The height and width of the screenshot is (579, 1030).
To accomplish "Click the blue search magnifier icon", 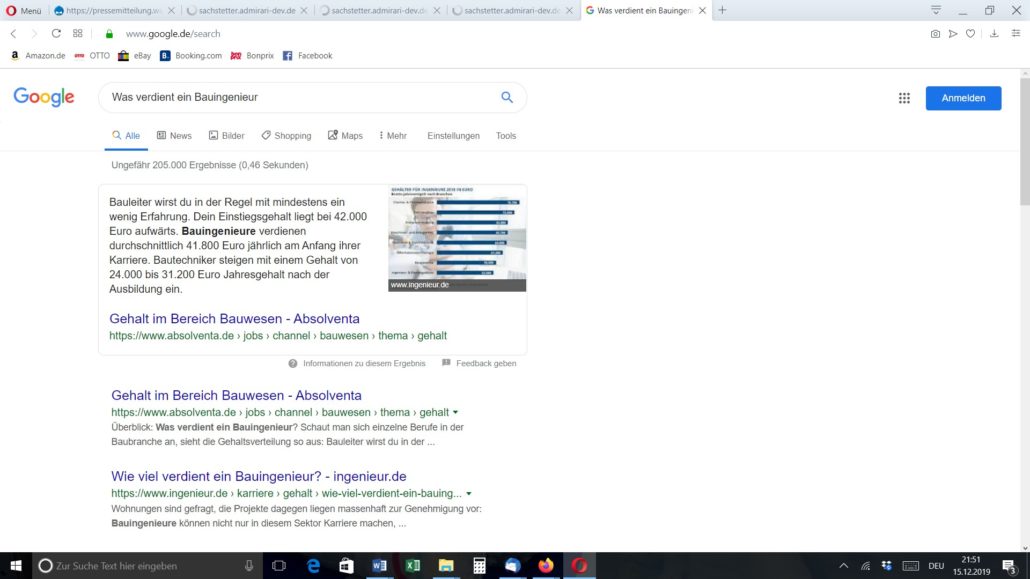I will pyautogui.click(x=506, y=97).
